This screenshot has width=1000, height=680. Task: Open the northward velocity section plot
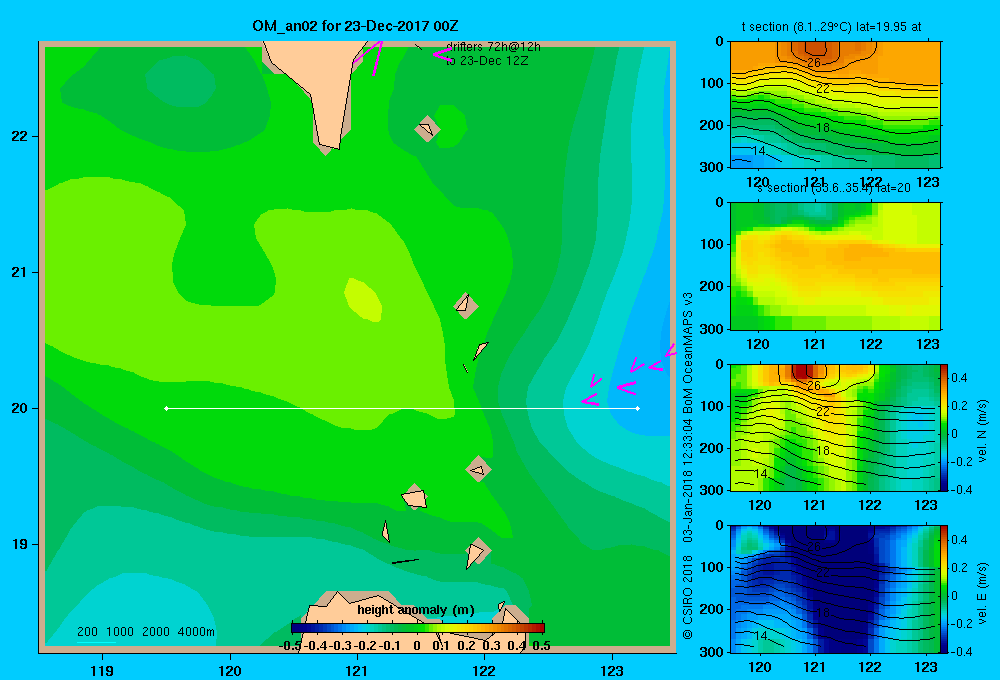tap(835, 427)
